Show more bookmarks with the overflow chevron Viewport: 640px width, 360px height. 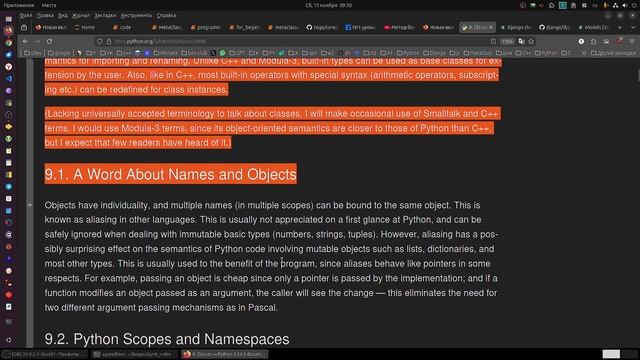[x=584, y=53]
